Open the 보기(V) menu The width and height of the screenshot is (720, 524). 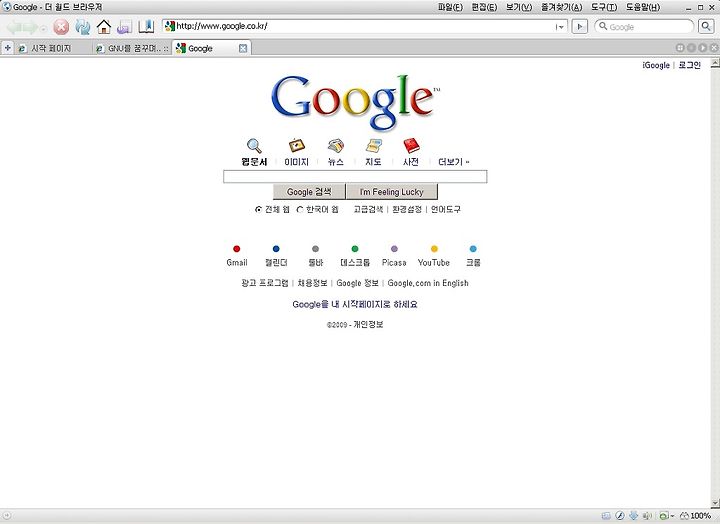pos(519,7)
